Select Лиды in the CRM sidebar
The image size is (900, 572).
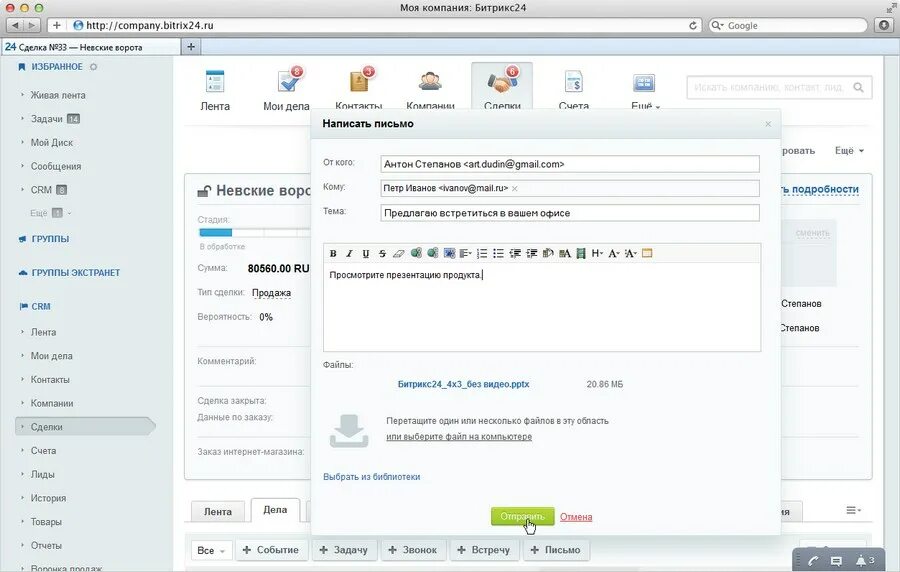[x=42, y=474]
